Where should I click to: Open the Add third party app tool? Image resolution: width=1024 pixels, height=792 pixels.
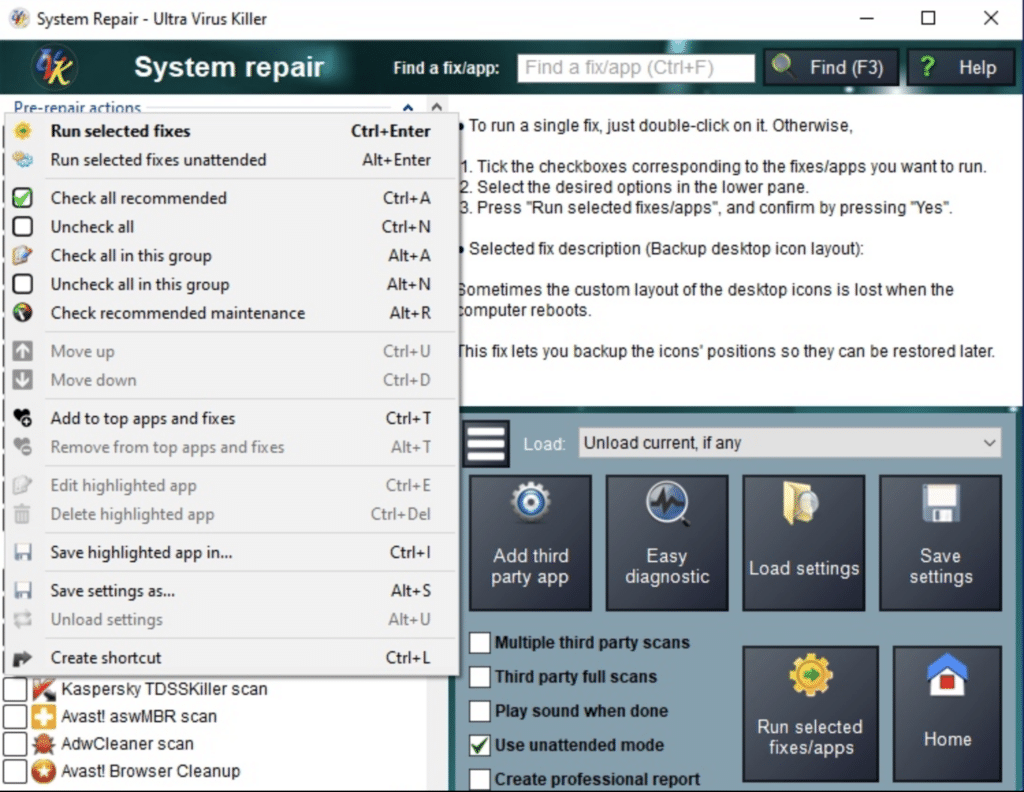pyautogui.click(x=530, y=542)
